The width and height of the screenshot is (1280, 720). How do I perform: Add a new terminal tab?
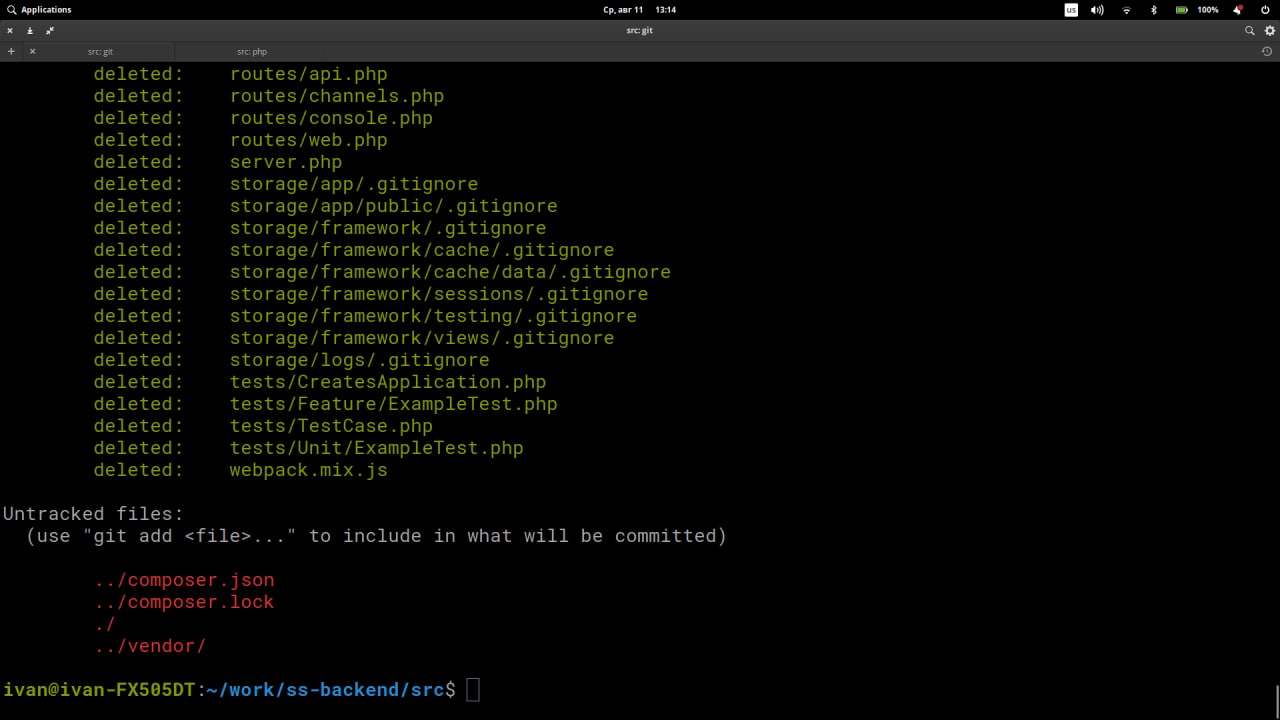(11, 51)
